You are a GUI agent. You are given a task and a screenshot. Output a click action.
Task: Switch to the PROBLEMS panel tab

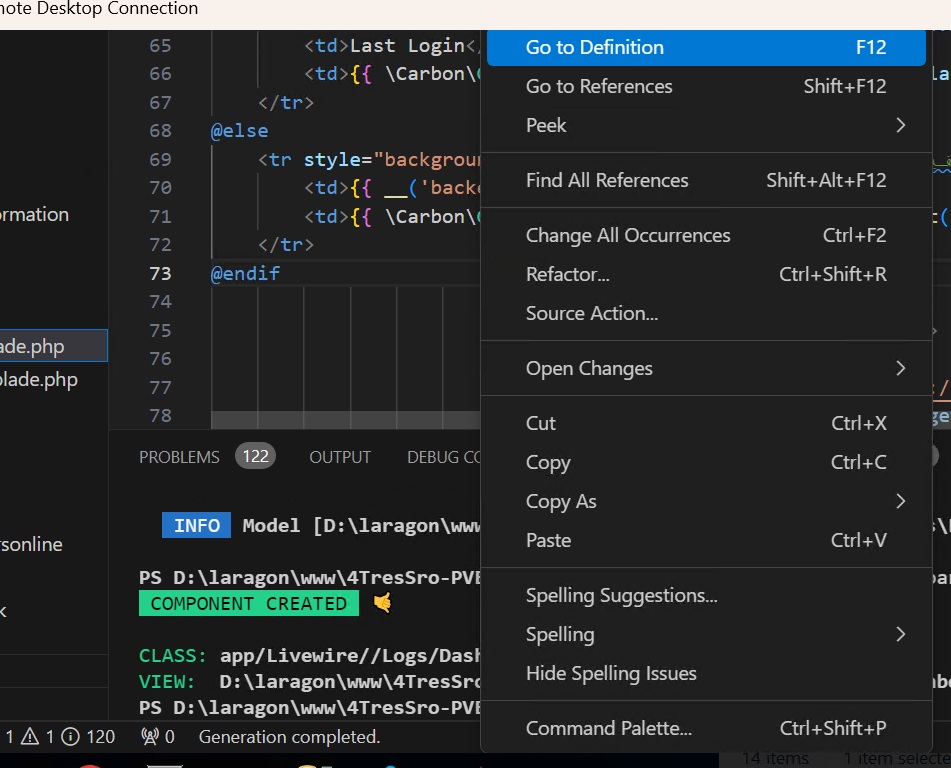click(179, 457)
